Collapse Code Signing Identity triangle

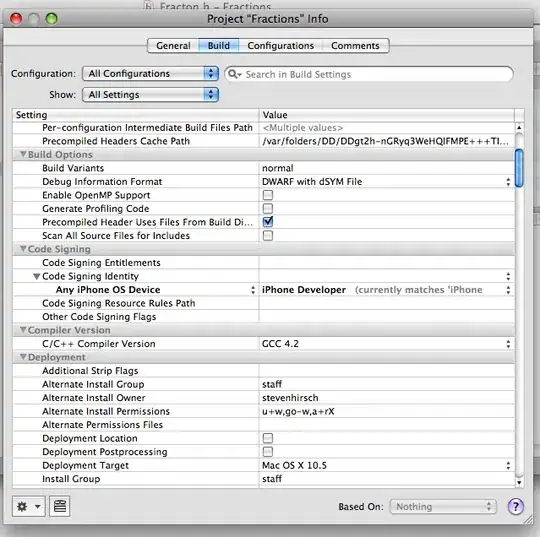pos(37,276)
